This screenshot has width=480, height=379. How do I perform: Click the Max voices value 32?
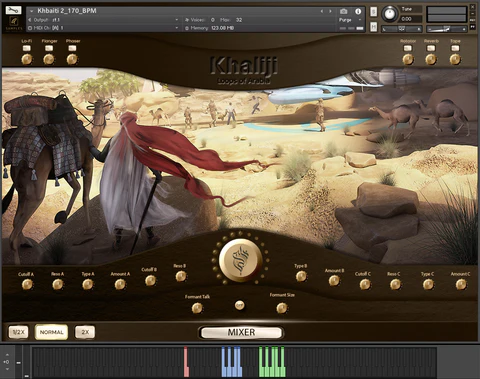(x=239, y=20)
